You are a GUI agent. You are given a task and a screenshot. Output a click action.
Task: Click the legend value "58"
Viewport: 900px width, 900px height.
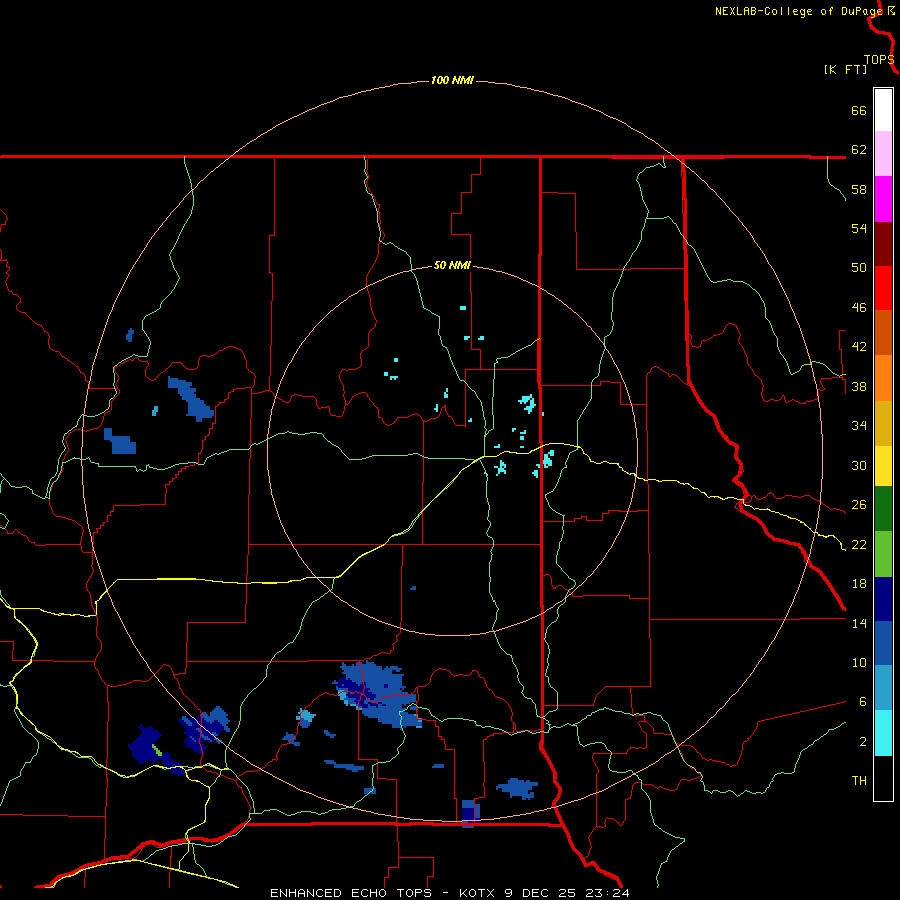point(859,189)
